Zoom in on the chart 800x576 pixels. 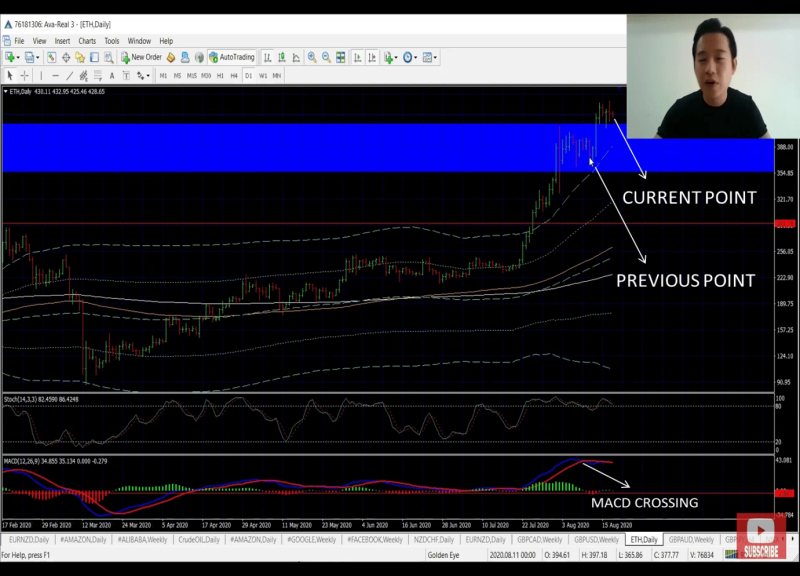click(311, 57)
